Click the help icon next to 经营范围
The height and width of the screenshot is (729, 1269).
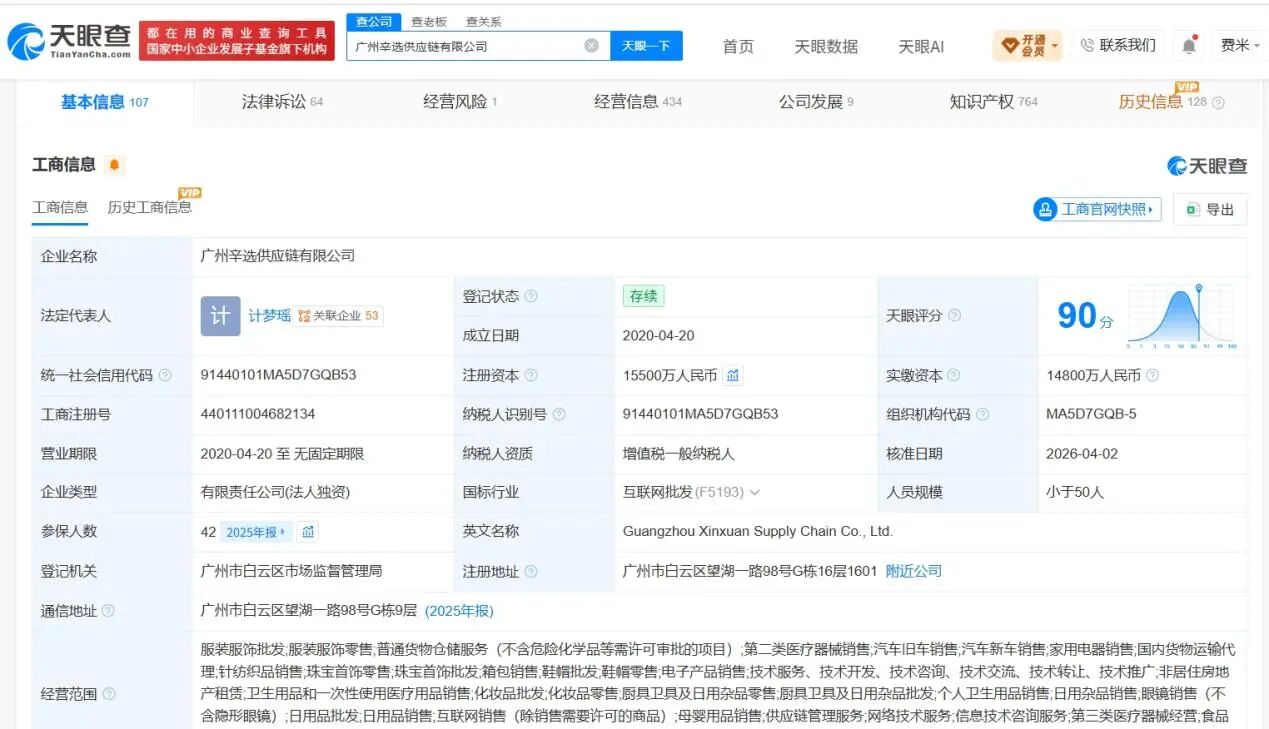pyautogui.click(x=108, y=694)
